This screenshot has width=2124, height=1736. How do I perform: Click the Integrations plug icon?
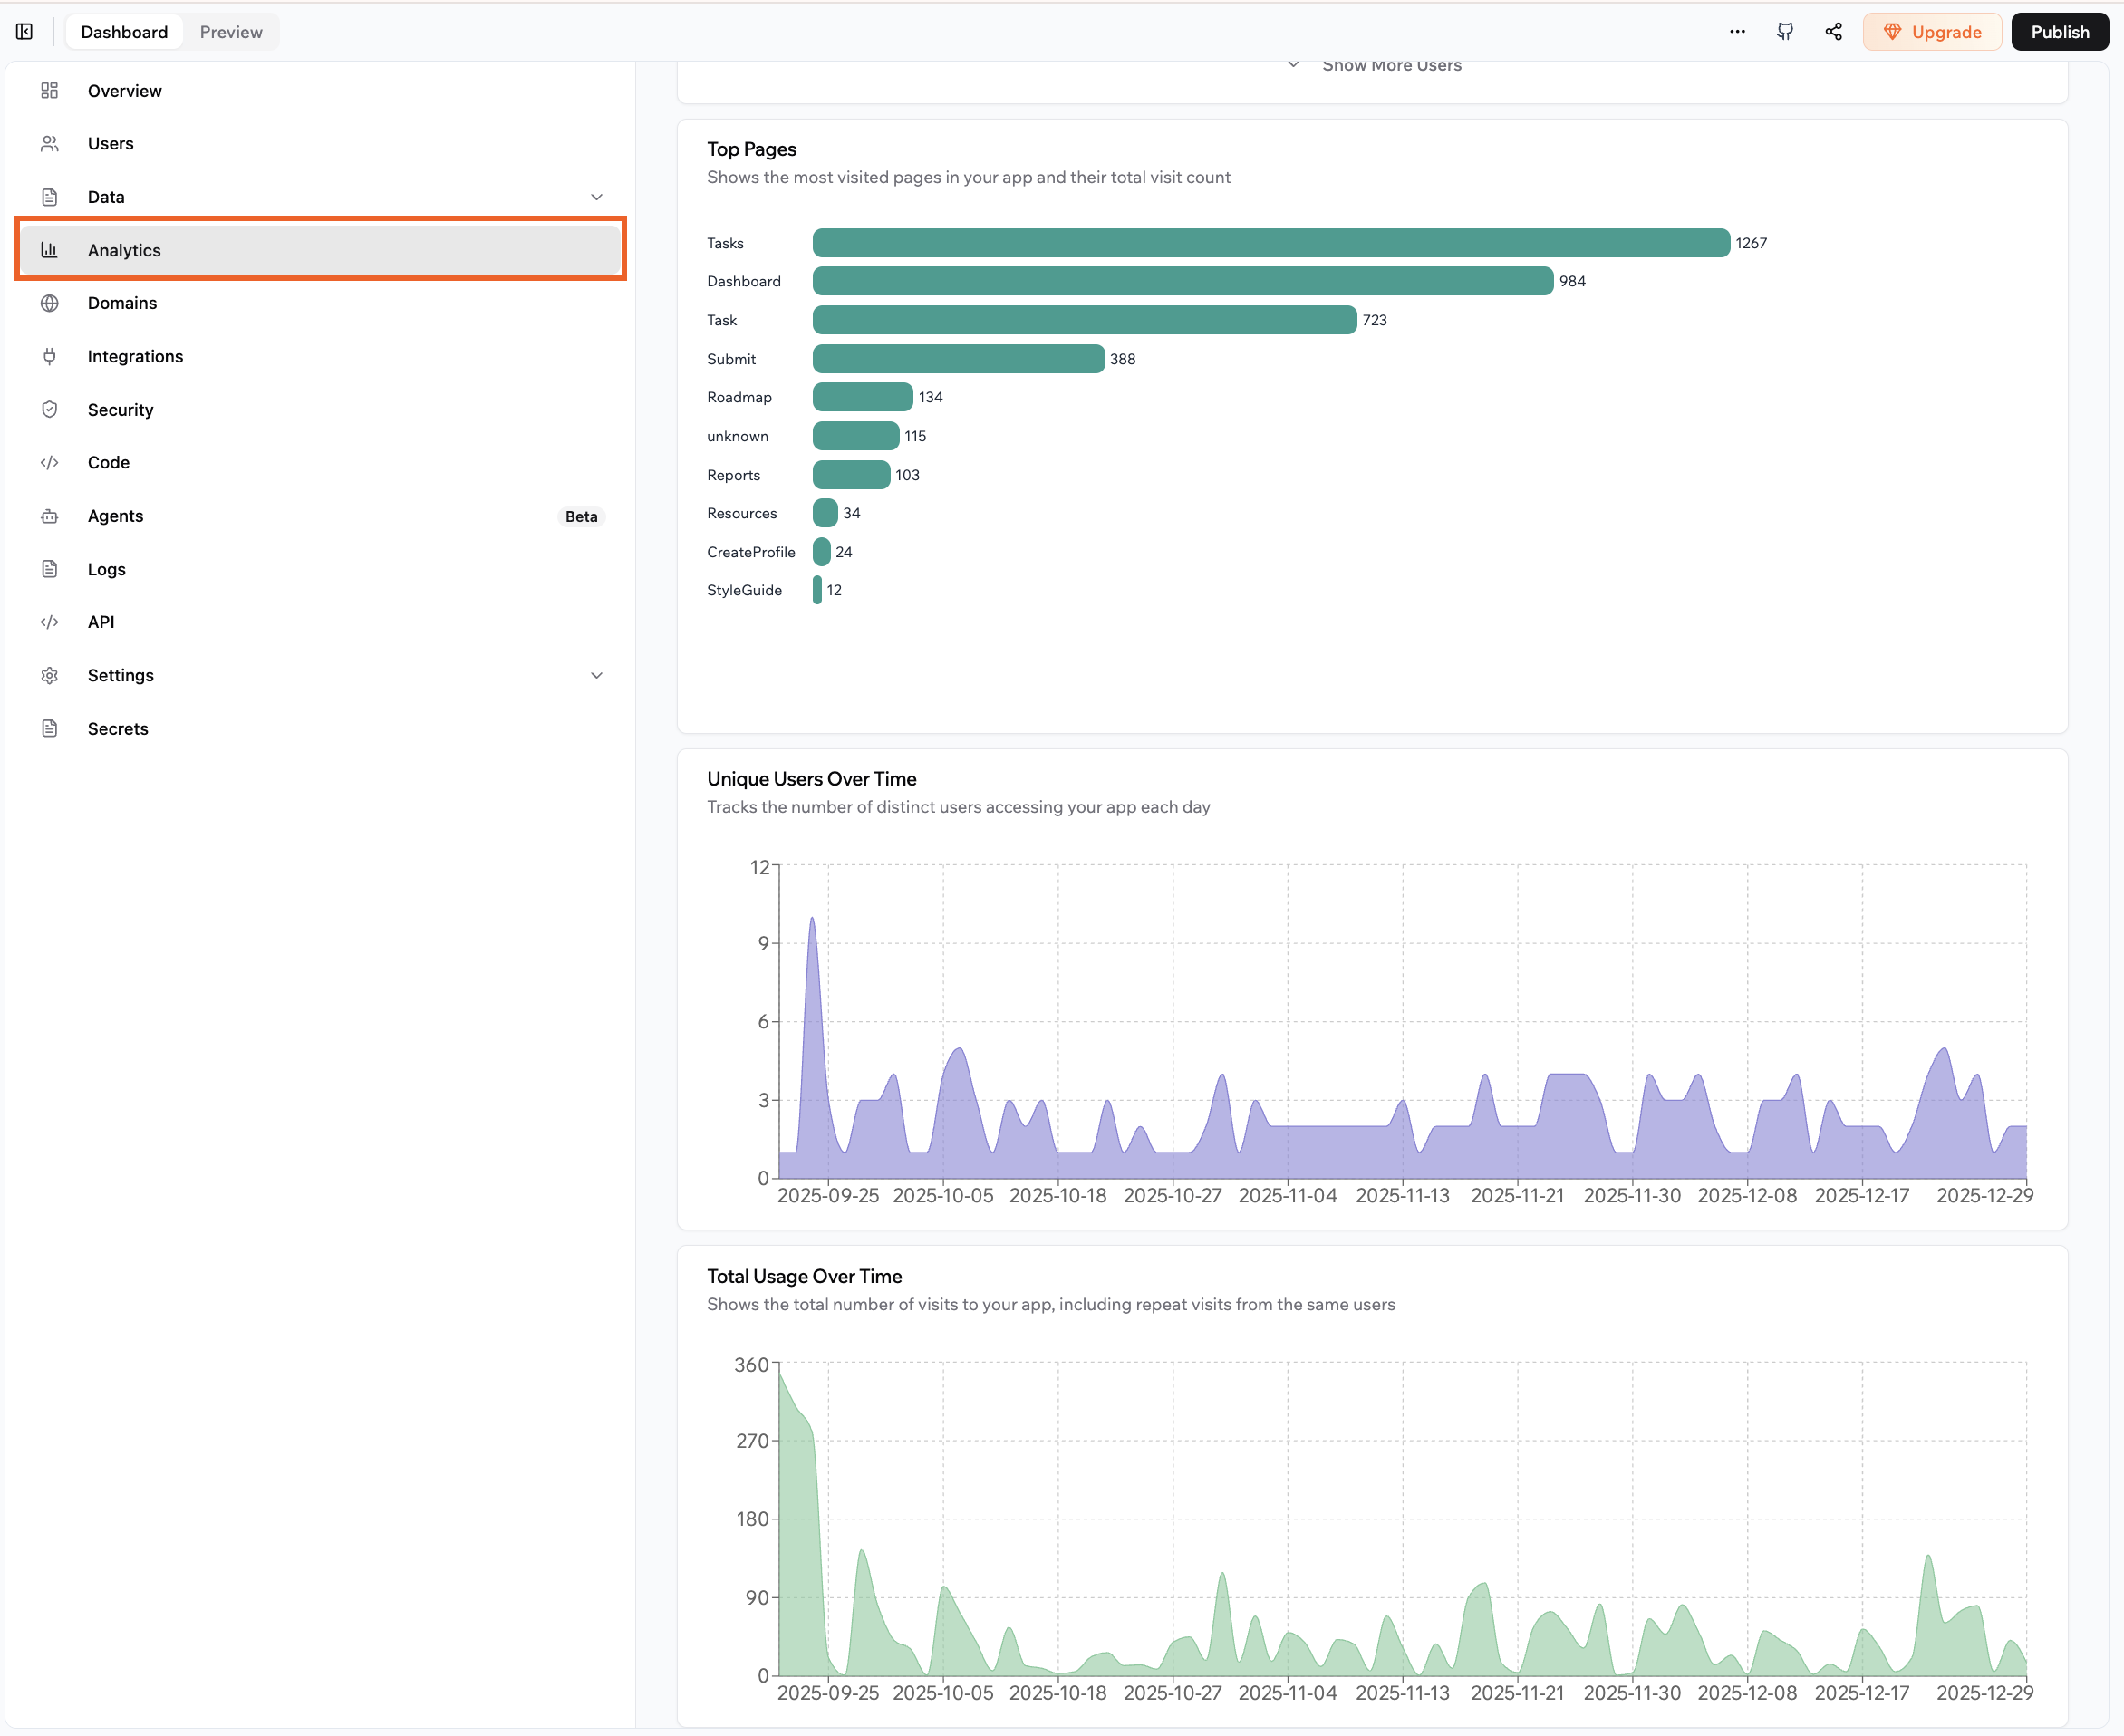[50, 356]
